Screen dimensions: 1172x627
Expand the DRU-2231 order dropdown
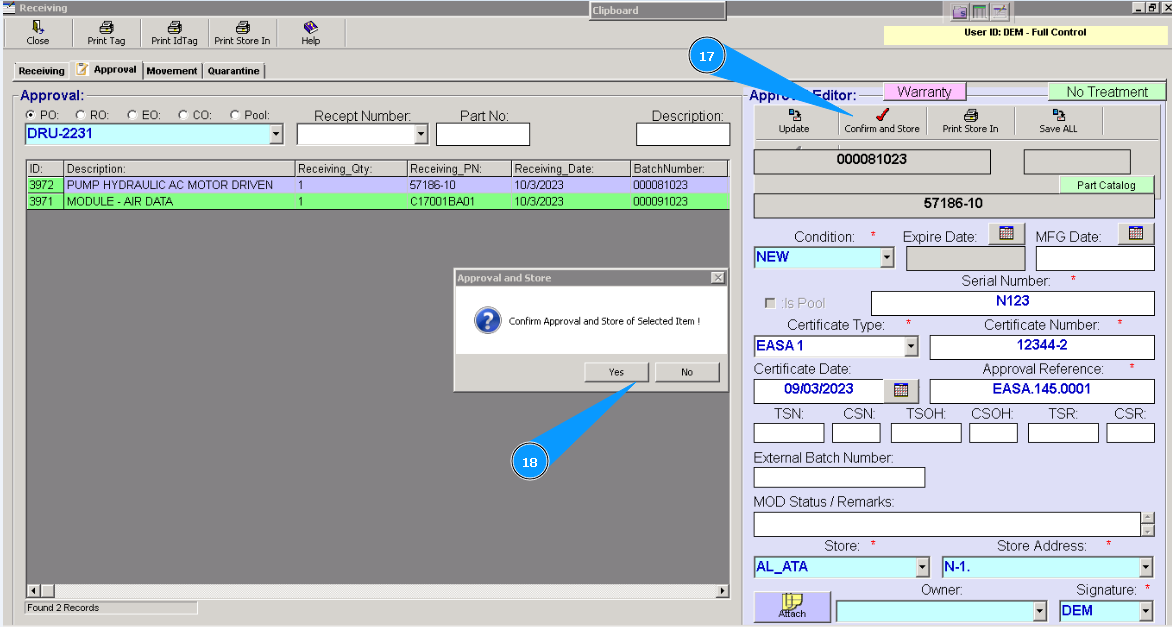pyautogui.click(x=276, y=135)
